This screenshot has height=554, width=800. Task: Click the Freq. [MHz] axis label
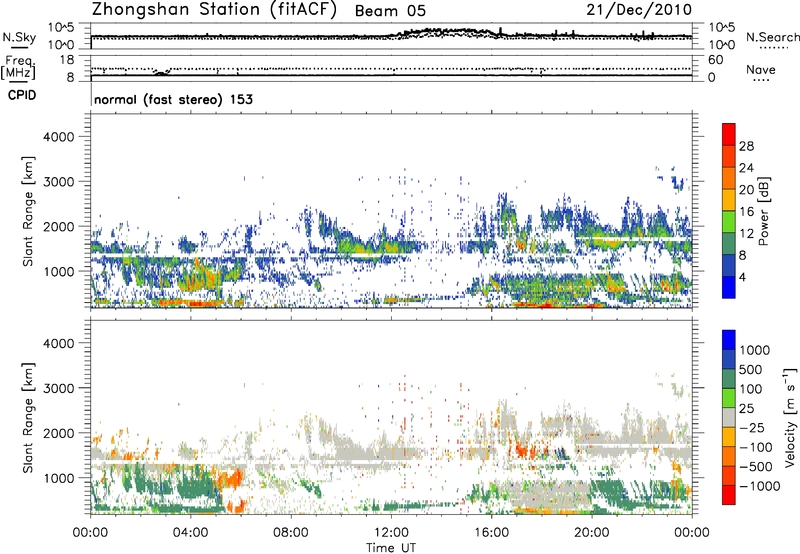(x=18, y=67)
